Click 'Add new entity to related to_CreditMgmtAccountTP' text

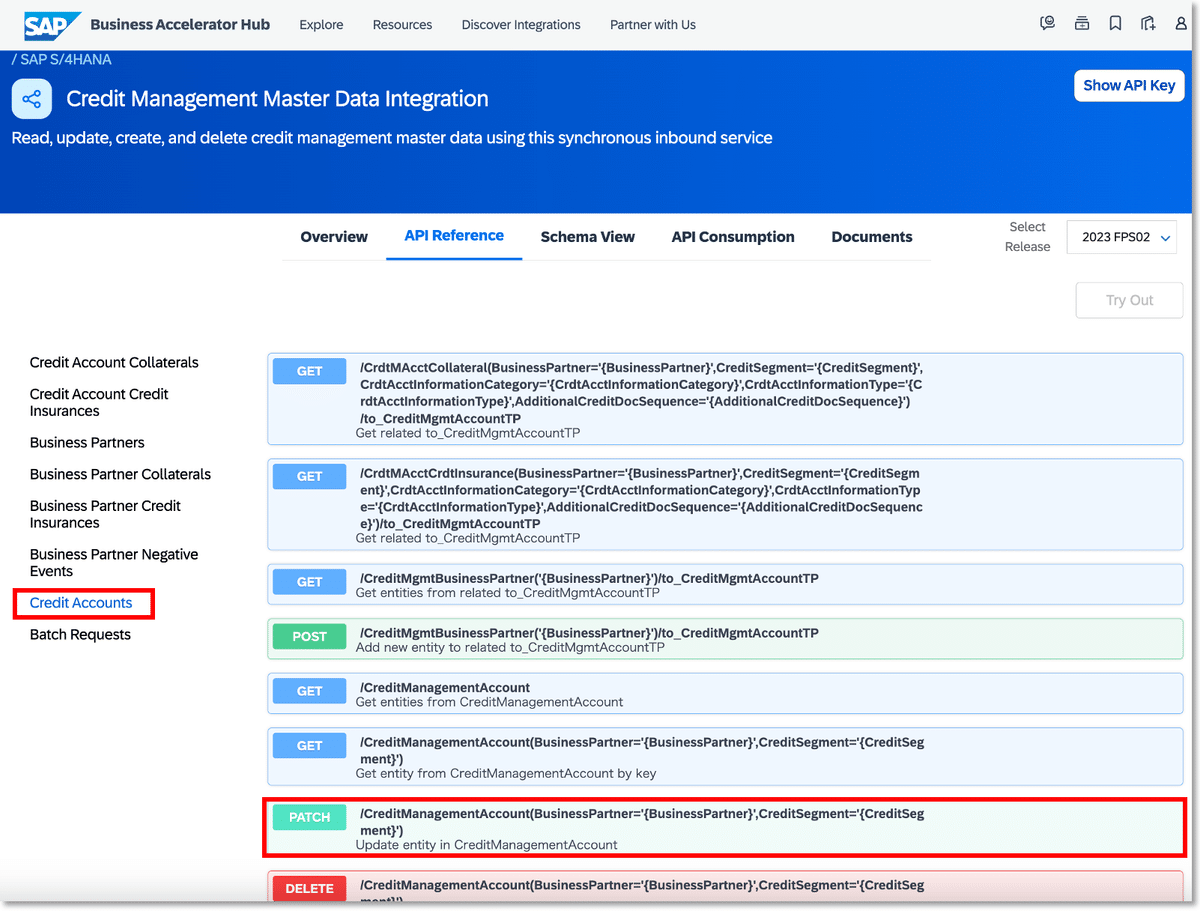point(510,647)
